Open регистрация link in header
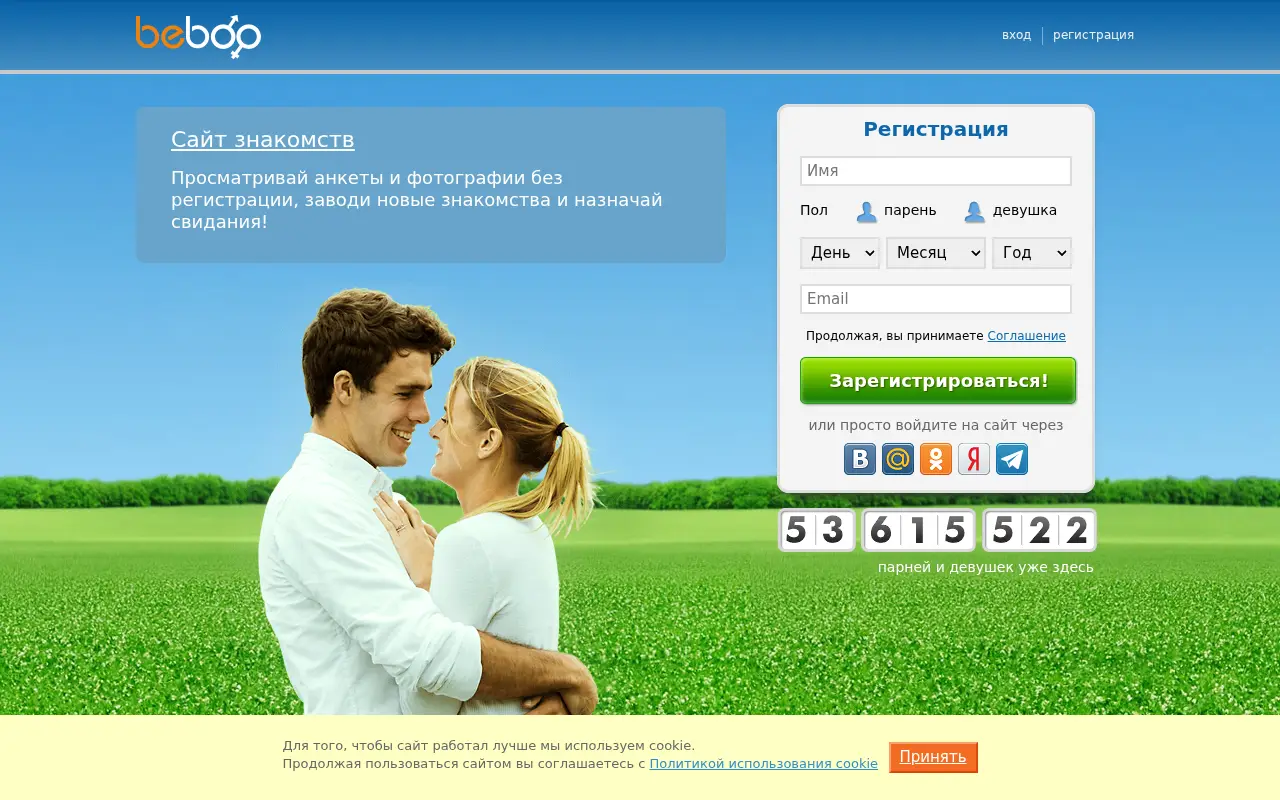The image size is (1280, 800). [1093, 35]
